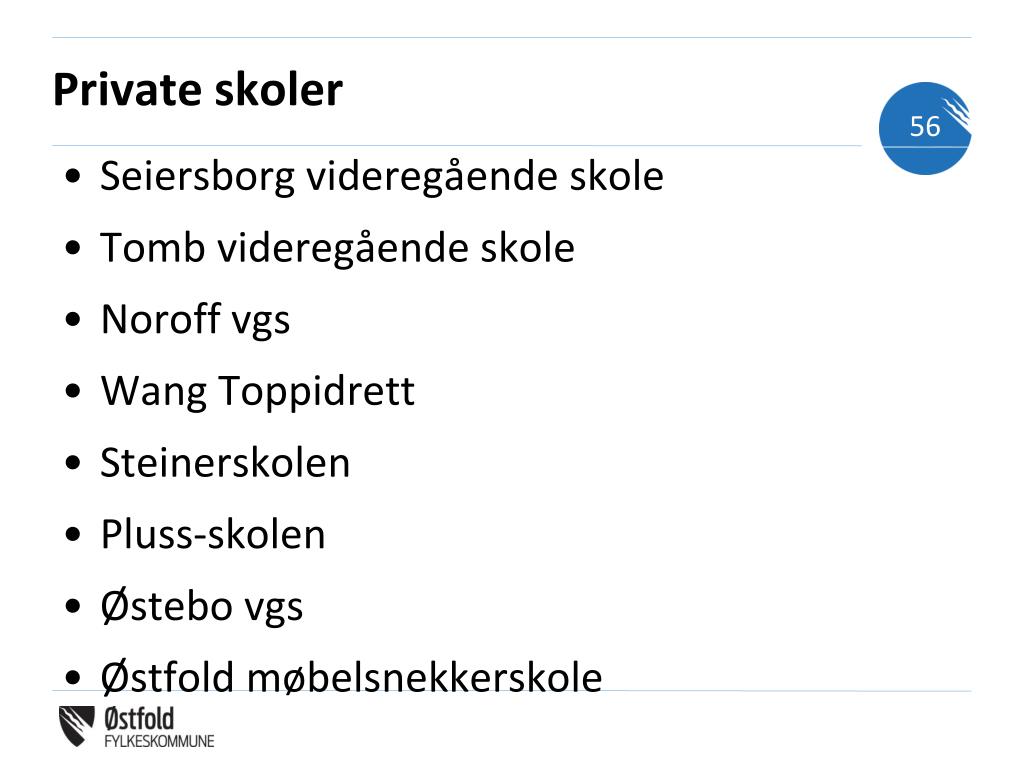The width and height of the screenshot is (1024, 768).
Task: Select the "Private skoler" slide title
Action: pos(197,91)
